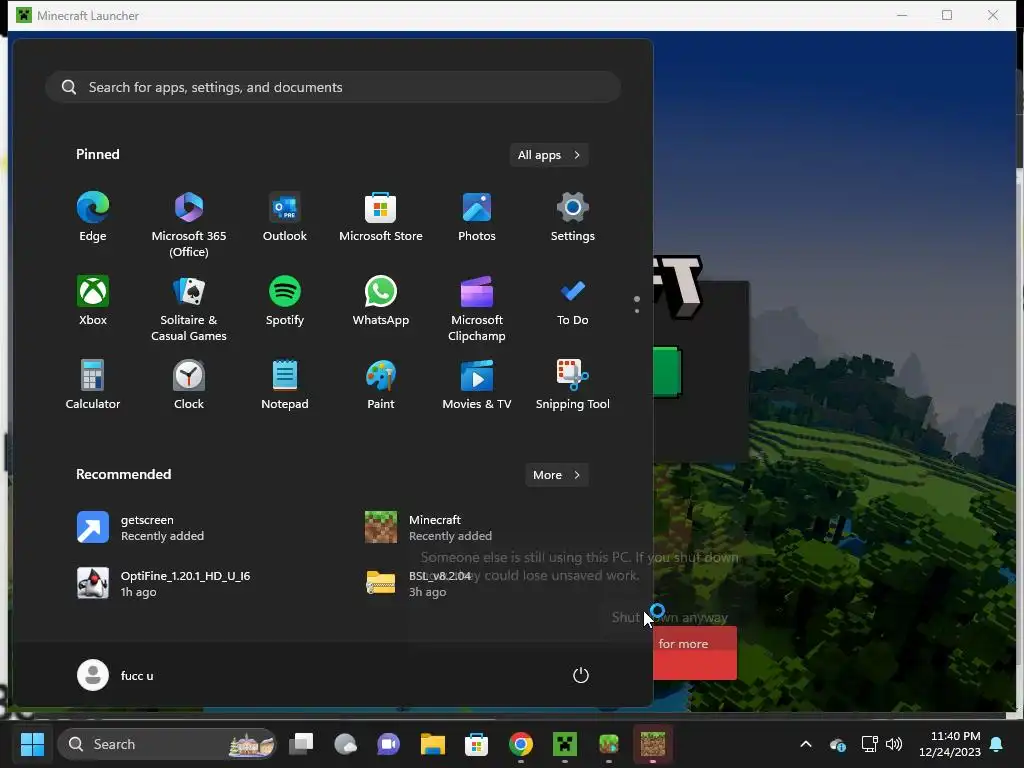This screenshot has height=768, width=1024.
Task: Open notifications bell icon
Action: point(997,744)
